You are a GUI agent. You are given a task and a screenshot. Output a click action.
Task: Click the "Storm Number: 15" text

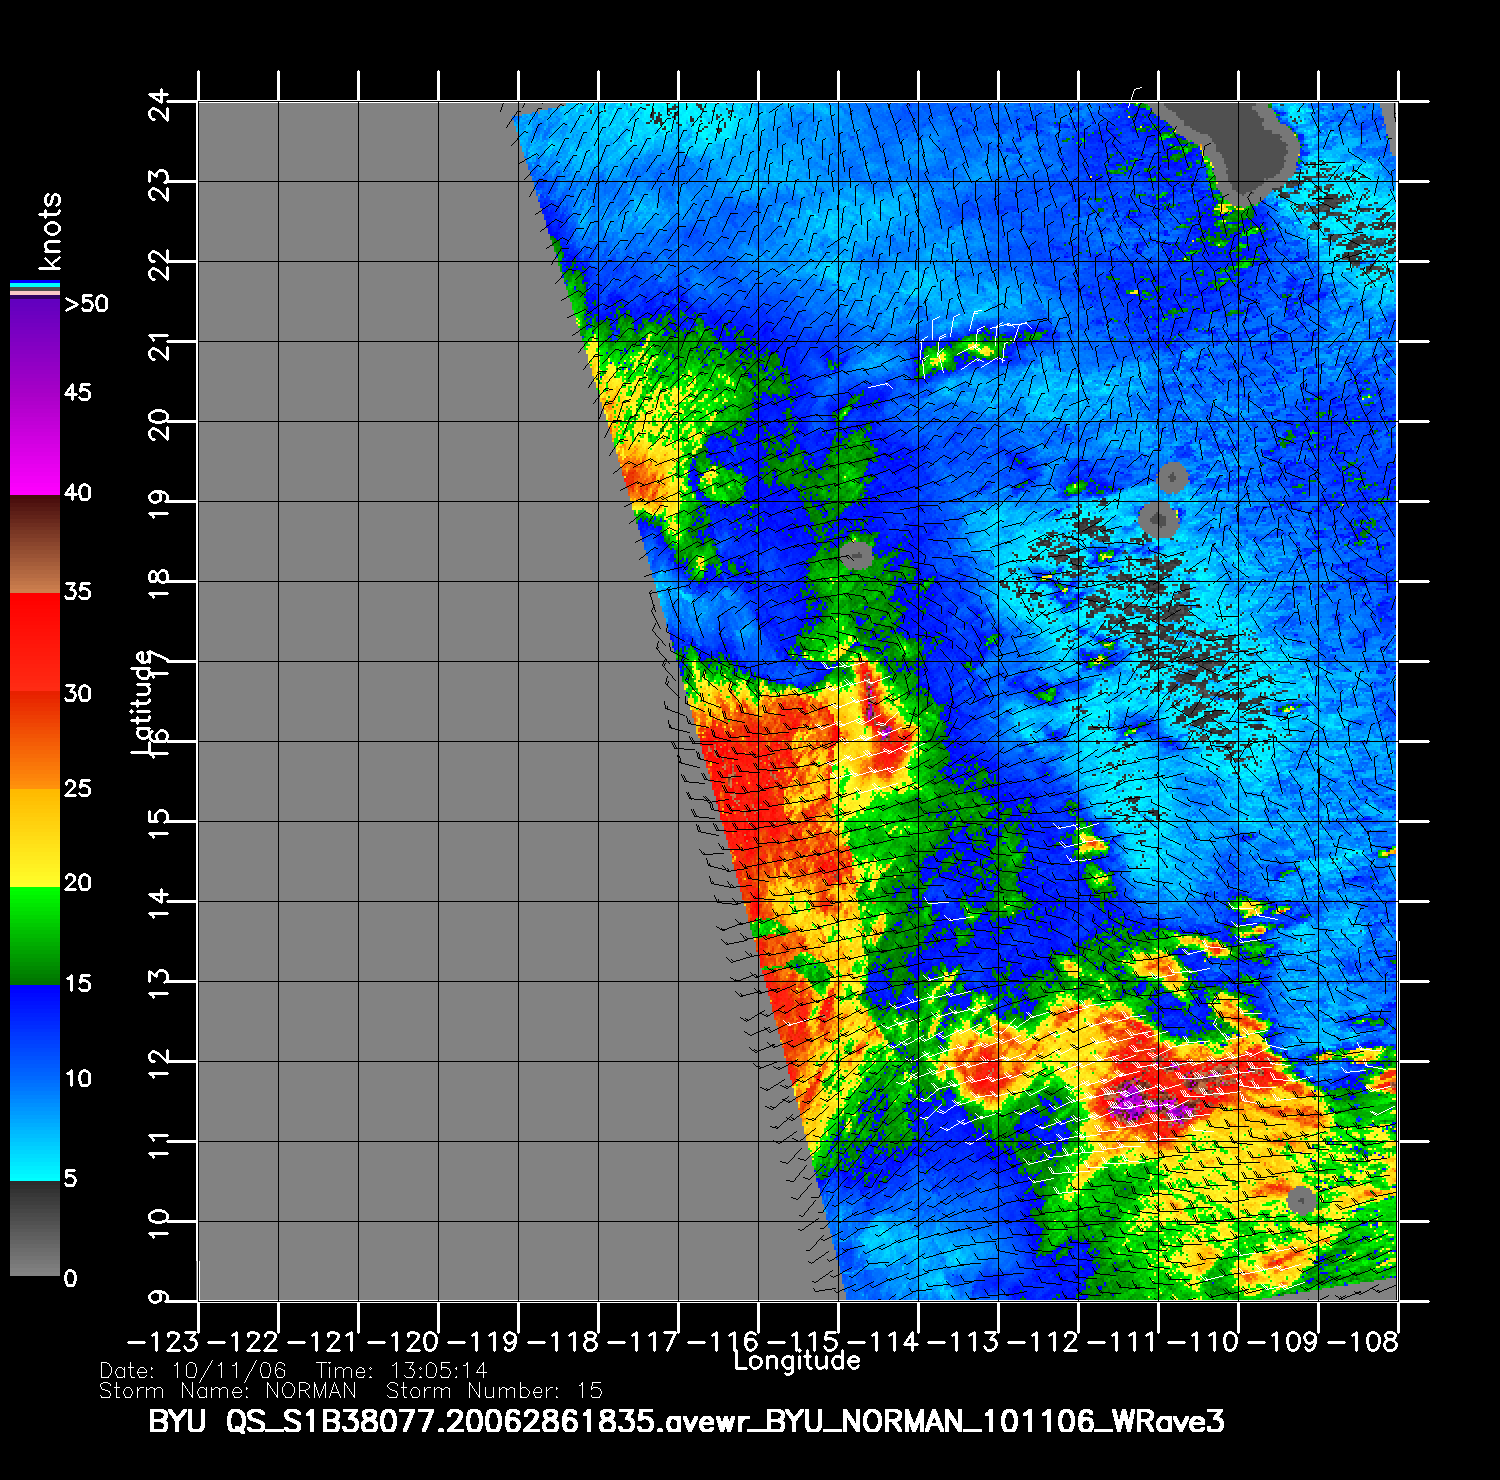pos(494,1391)
